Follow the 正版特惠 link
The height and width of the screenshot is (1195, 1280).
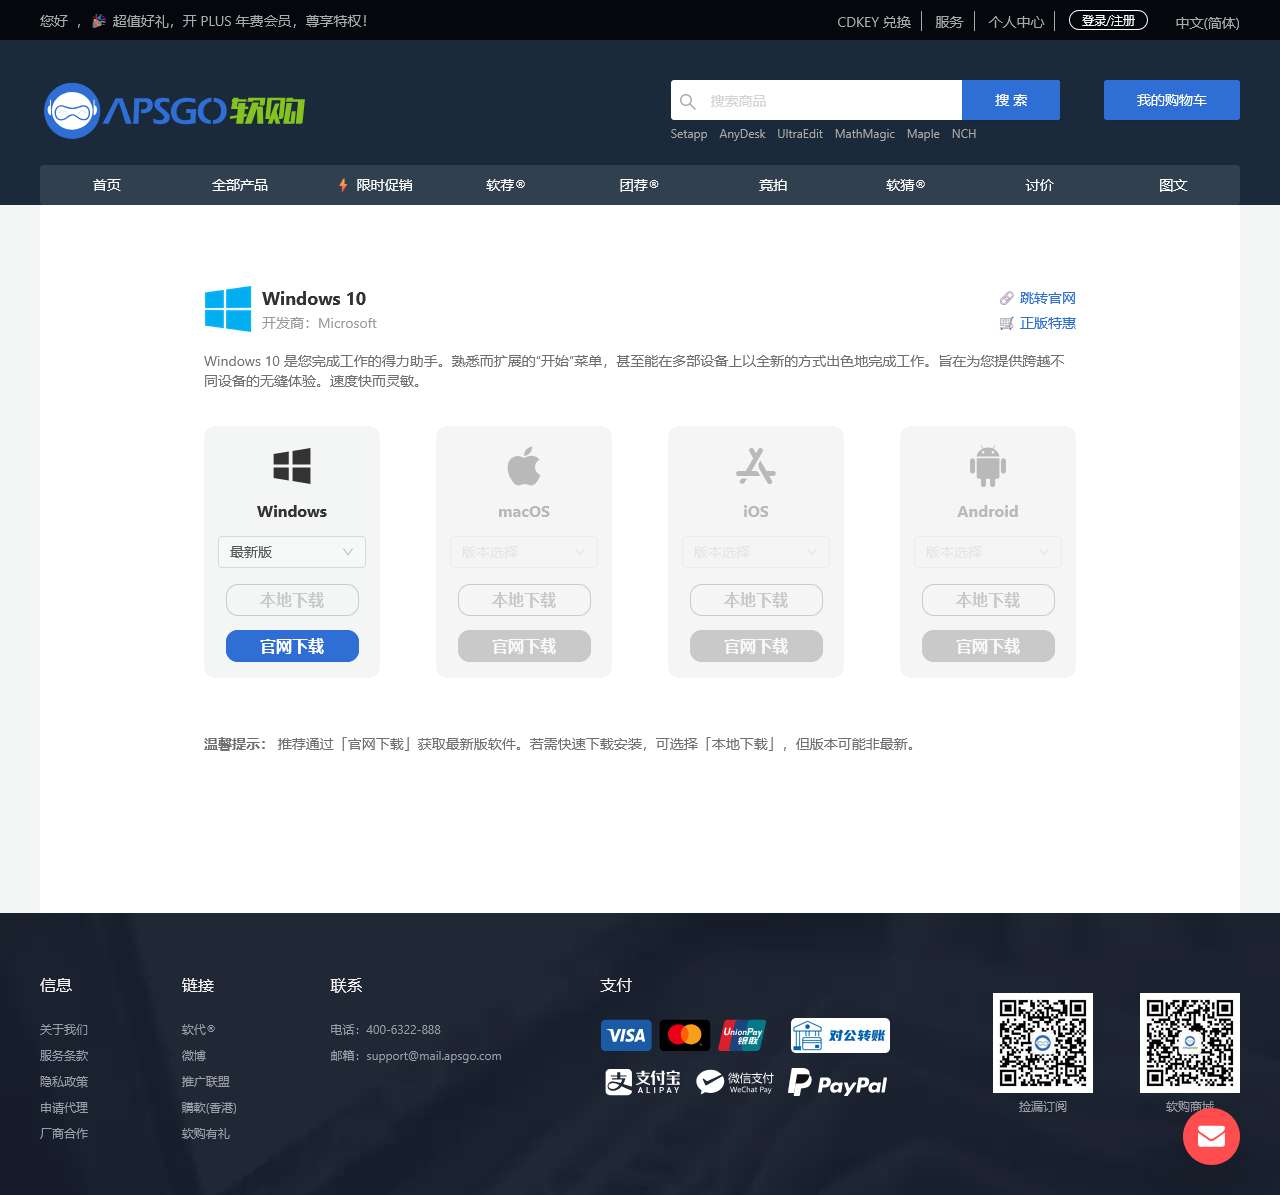(1048, 323)
